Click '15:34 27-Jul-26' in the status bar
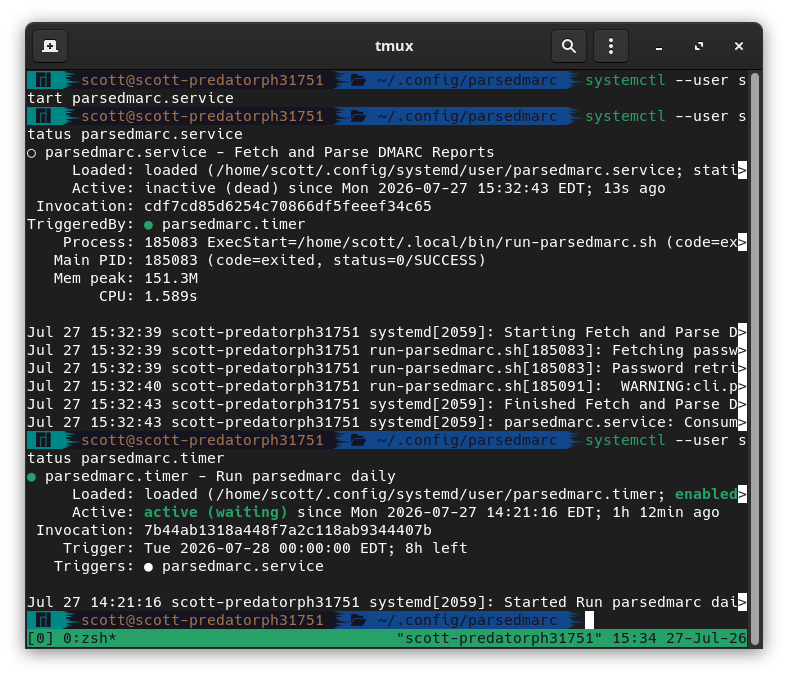 tap(679, 638)
